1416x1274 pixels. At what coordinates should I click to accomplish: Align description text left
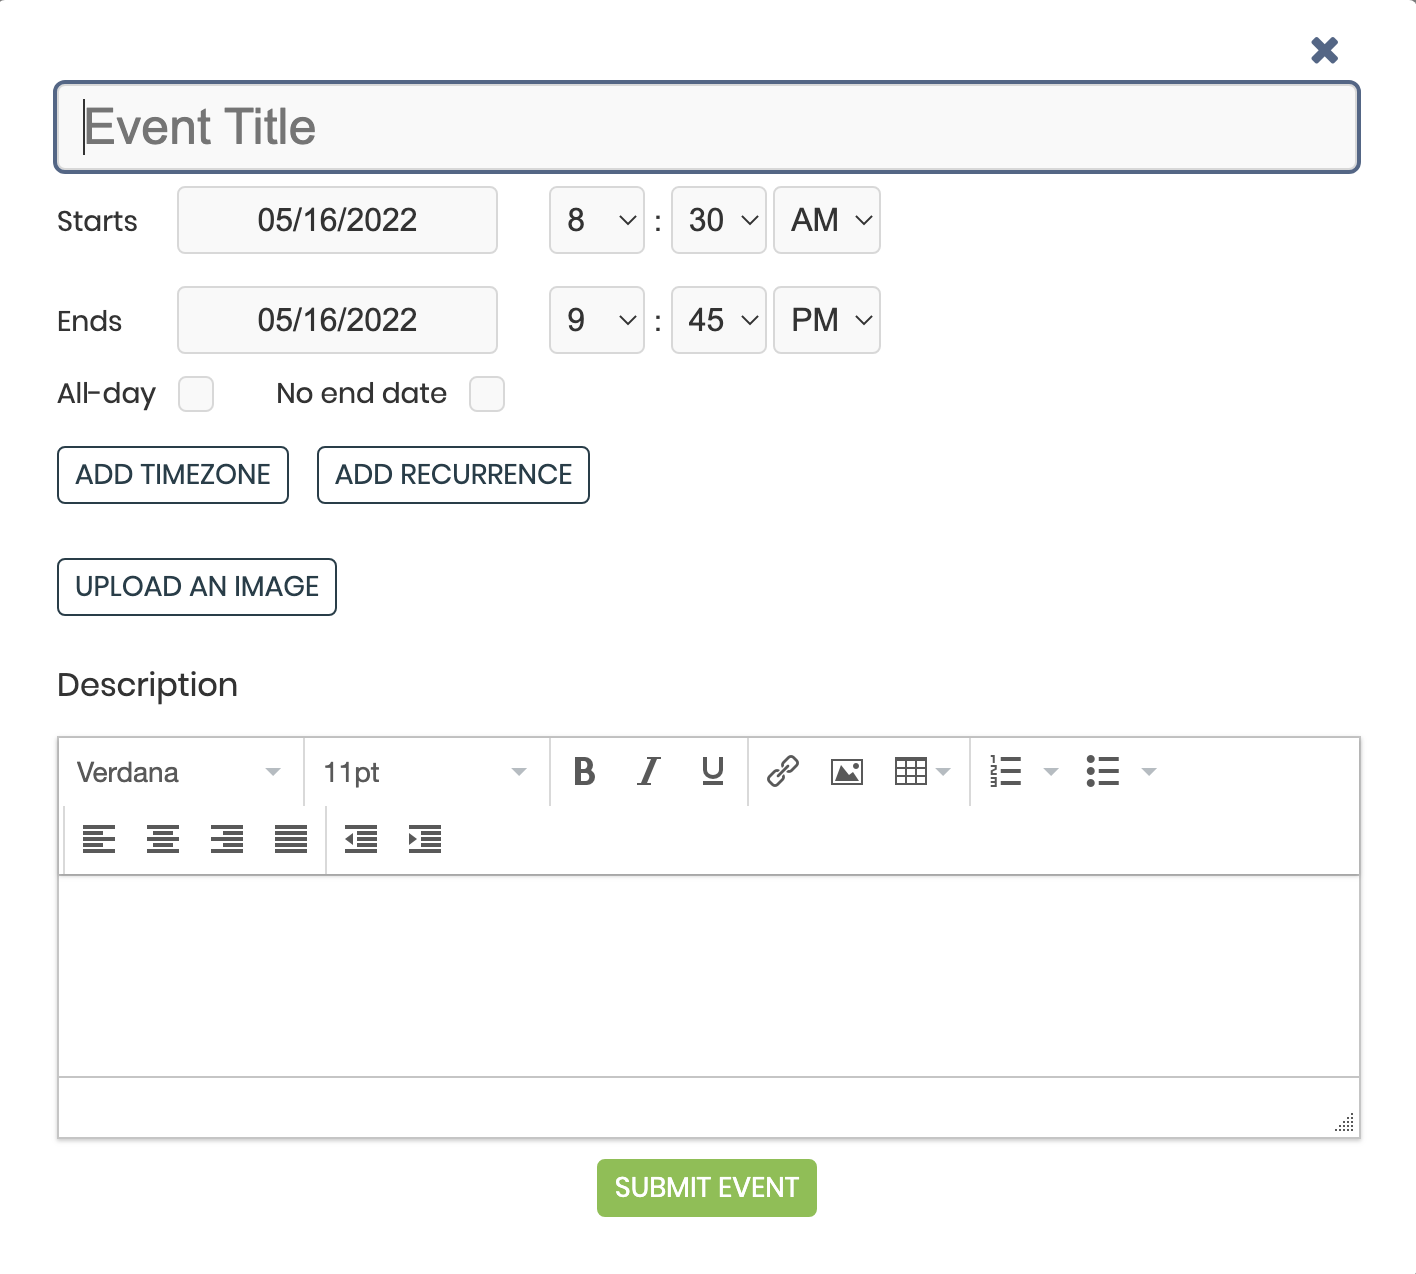click(x=99, y=840)
